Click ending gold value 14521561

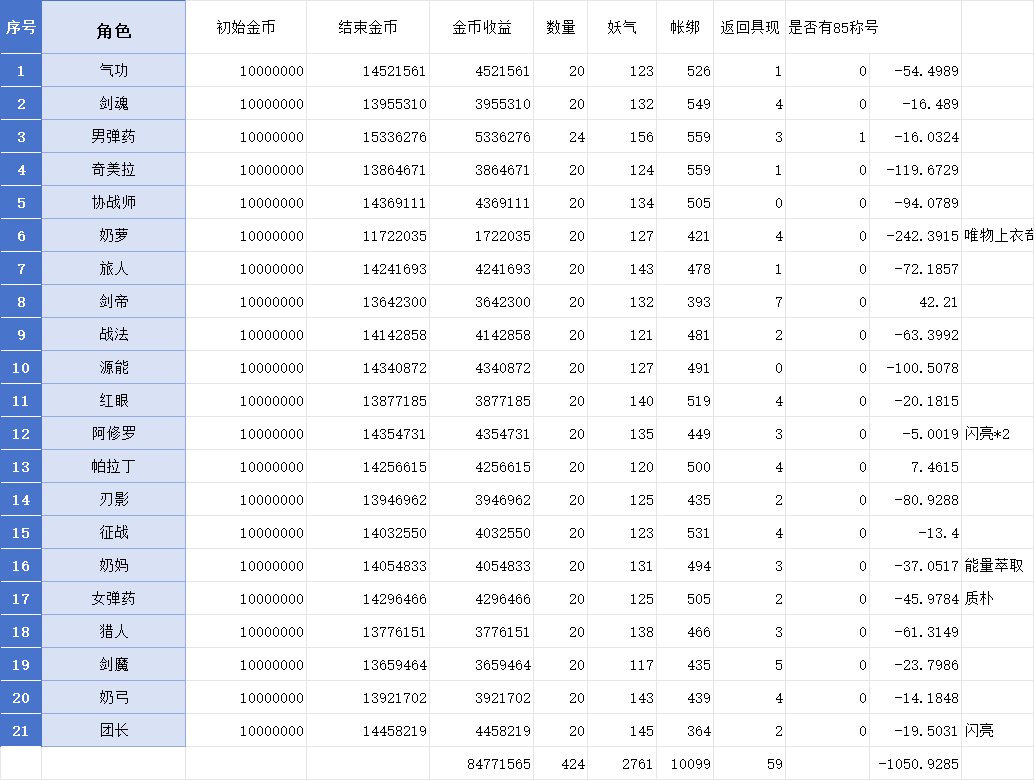click(394, 71)
